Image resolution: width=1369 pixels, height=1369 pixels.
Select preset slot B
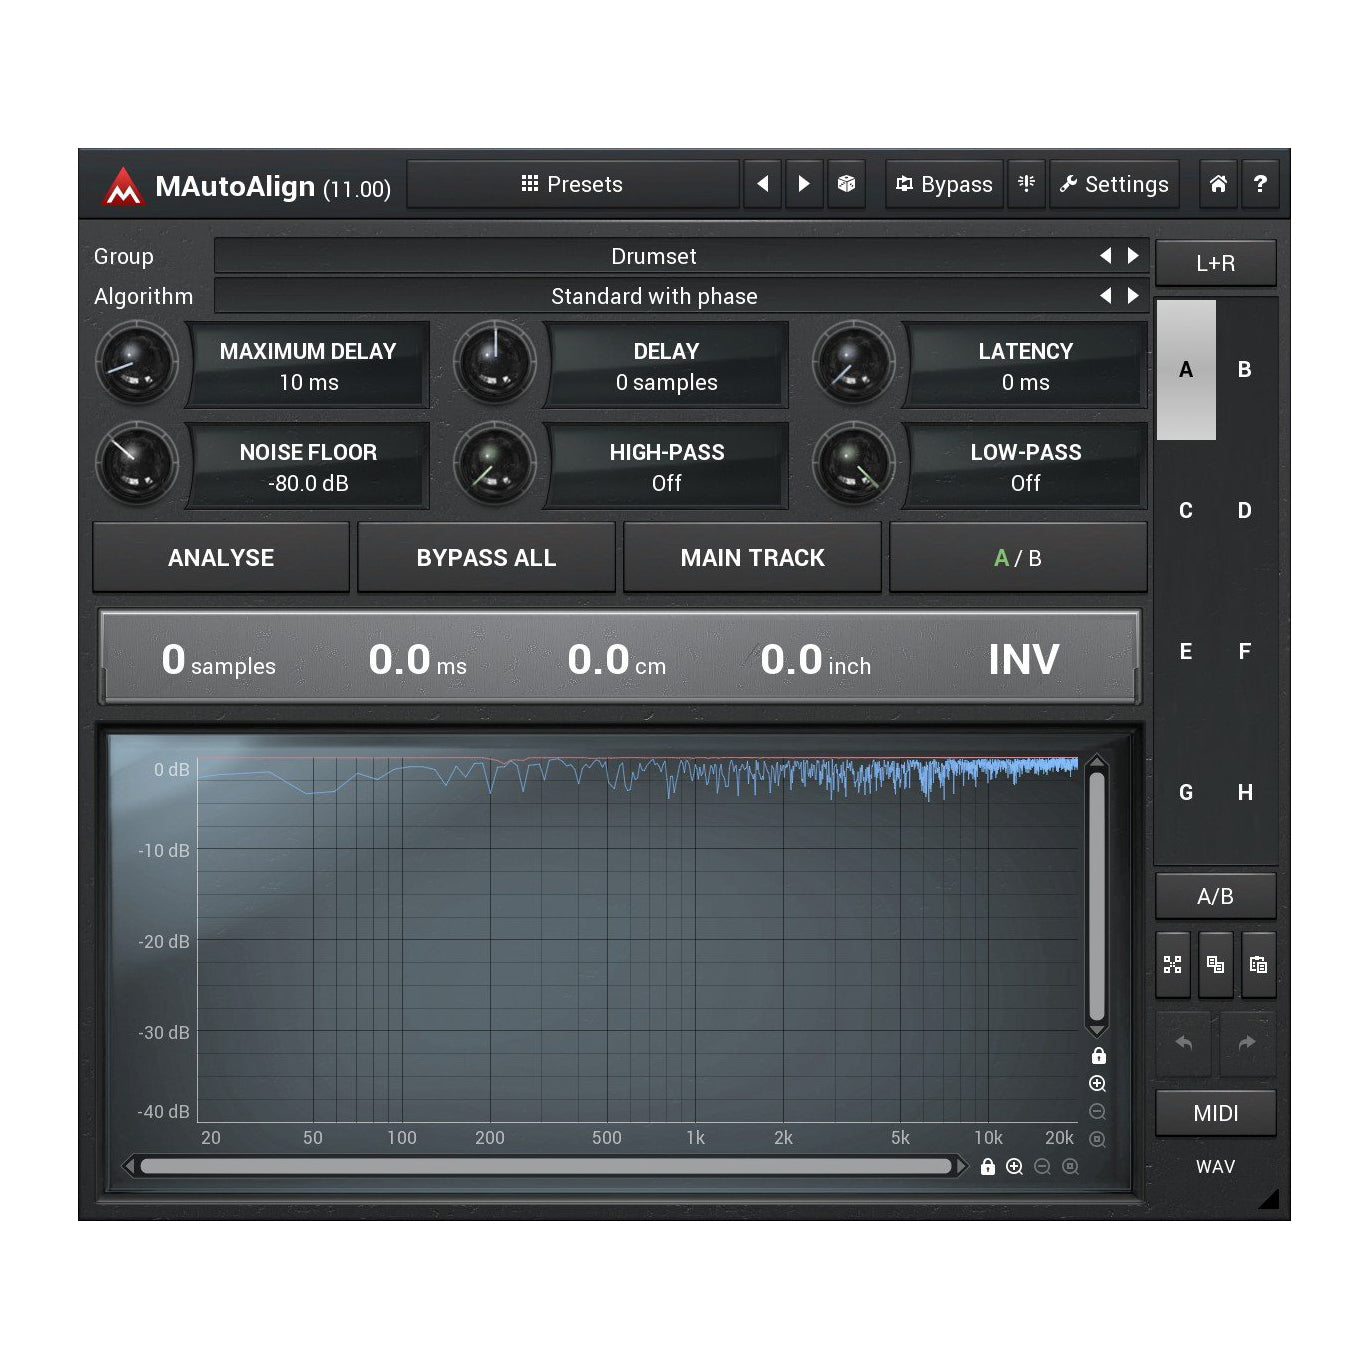(1244, 370)
